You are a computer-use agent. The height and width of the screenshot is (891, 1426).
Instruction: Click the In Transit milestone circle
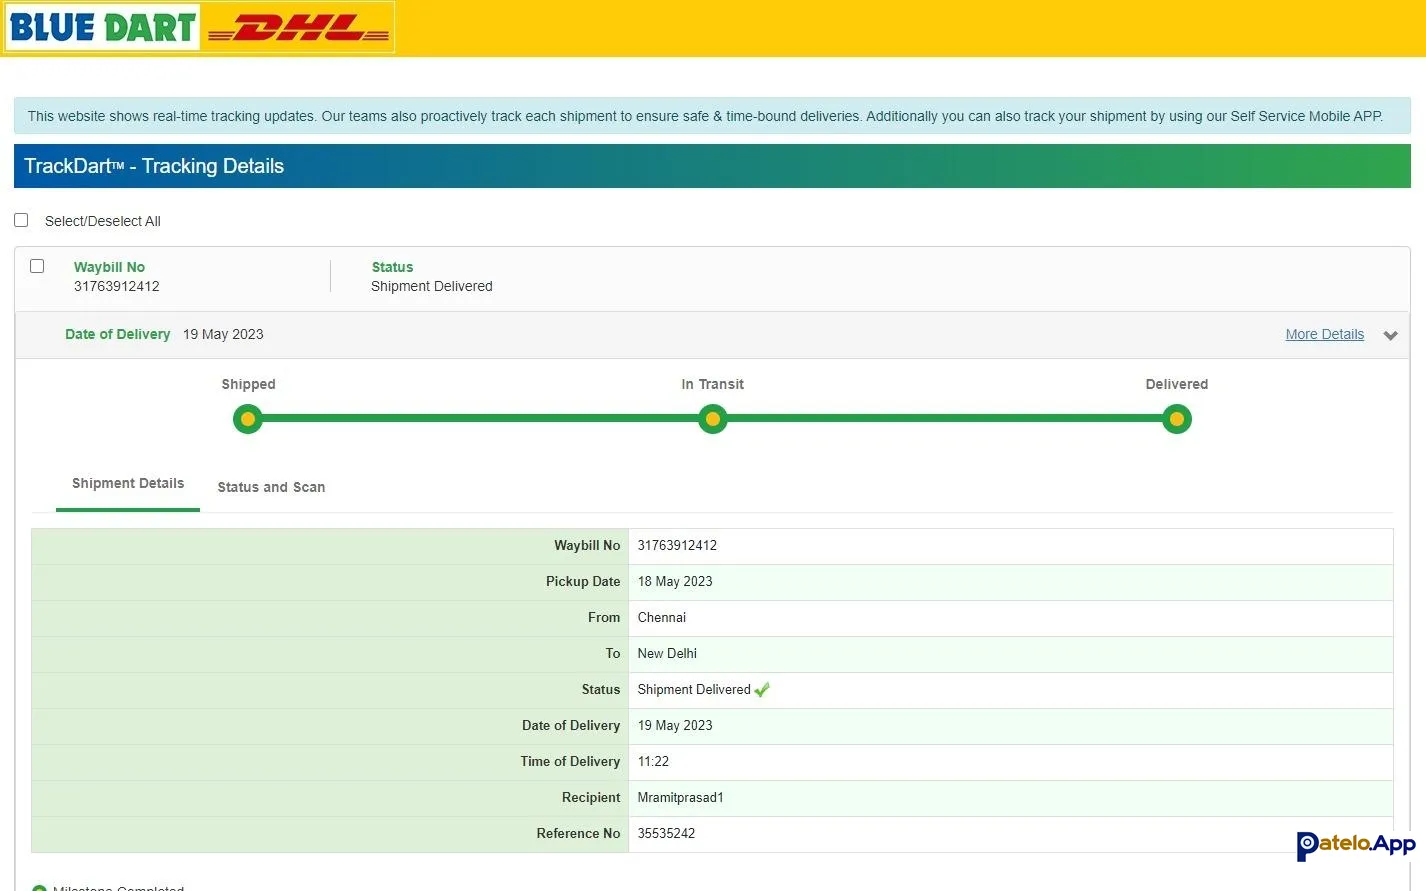tap(712, 419)
